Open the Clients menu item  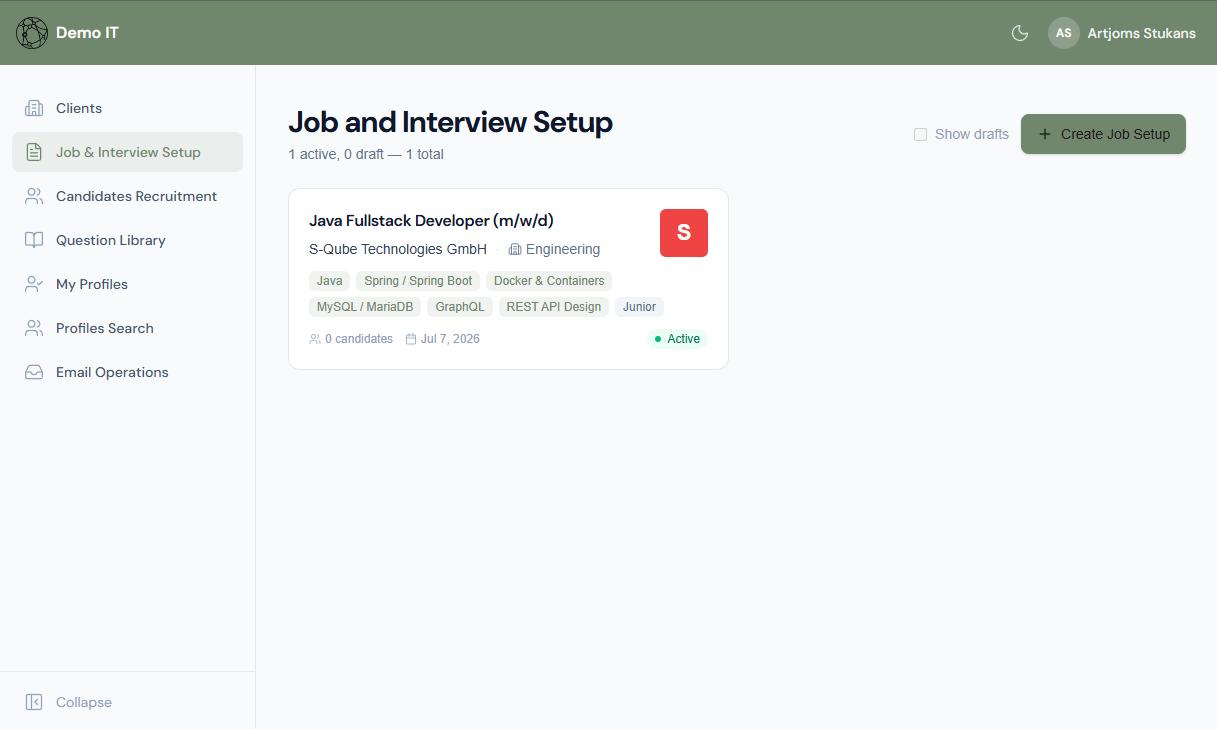127,108
